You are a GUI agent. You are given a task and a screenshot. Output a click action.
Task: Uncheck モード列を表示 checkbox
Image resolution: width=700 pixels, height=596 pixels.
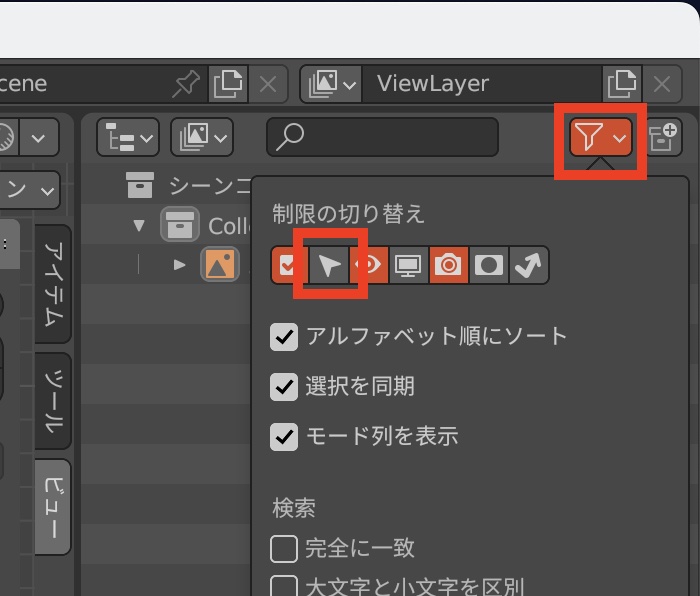coord(285,436)
